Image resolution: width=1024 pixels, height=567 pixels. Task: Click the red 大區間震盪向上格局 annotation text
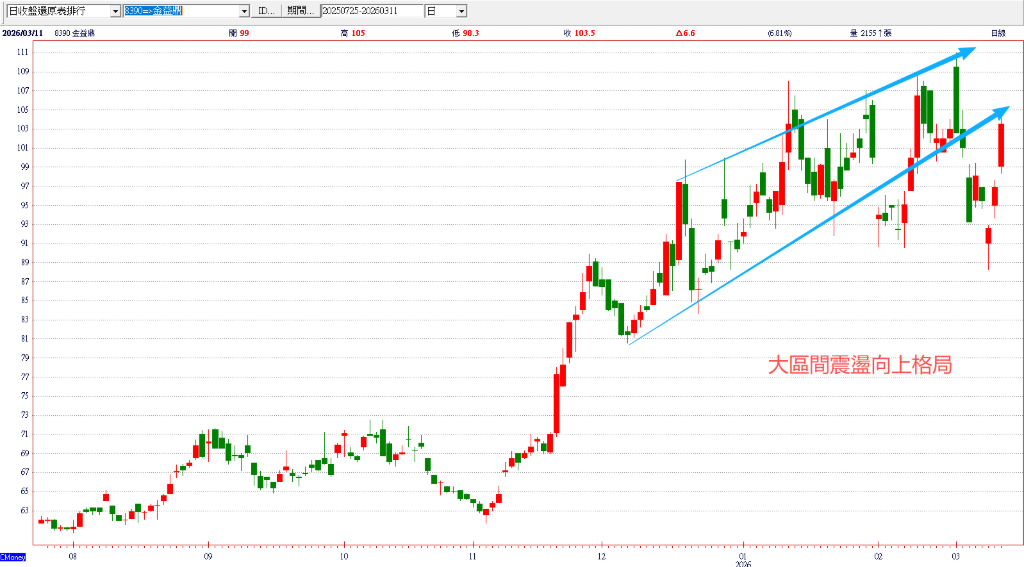click(859, 366)
